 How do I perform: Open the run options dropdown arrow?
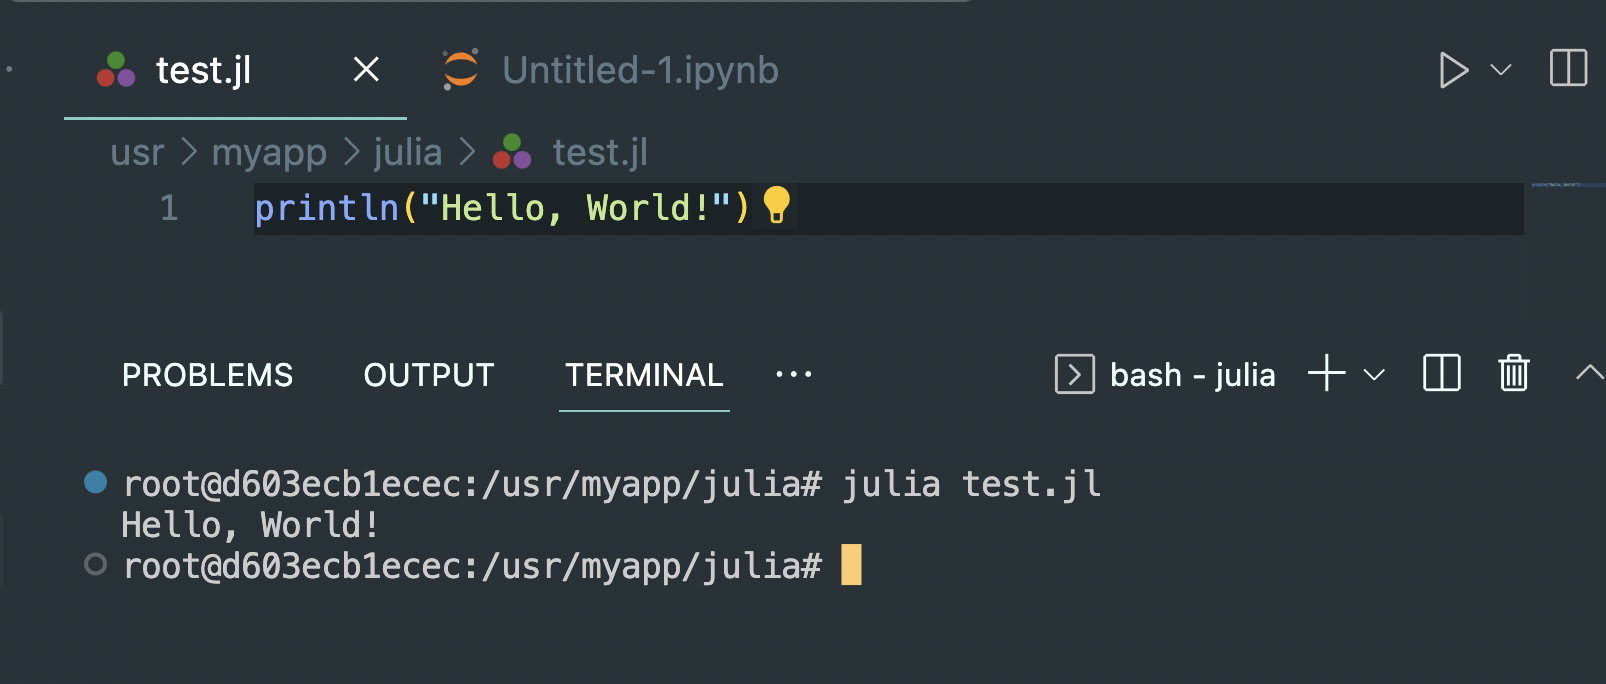[x=1497, y=72]
